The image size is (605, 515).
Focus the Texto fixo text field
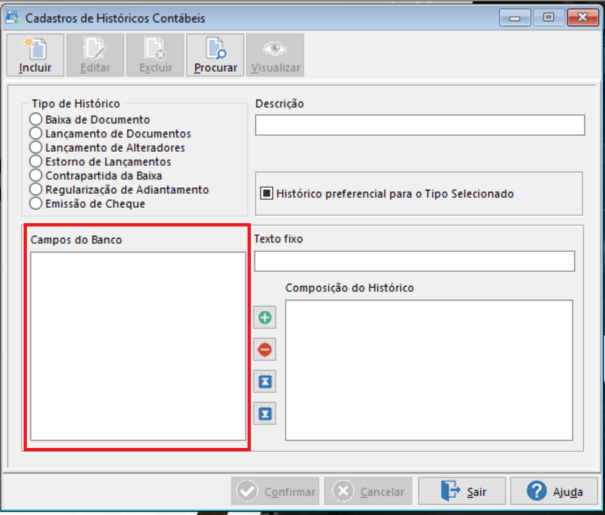414,261
